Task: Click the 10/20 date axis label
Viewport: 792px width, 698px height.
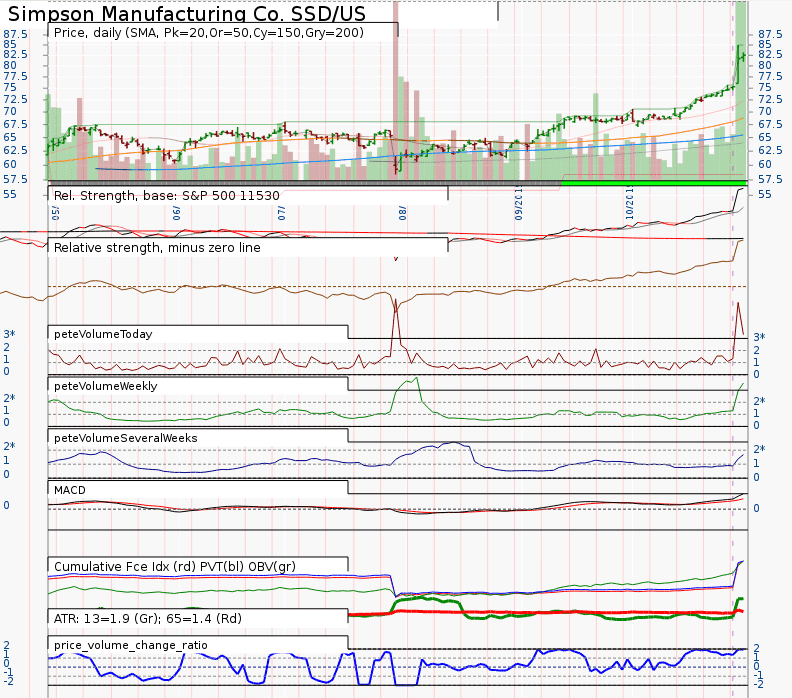Action: click(x=629, y=204)
